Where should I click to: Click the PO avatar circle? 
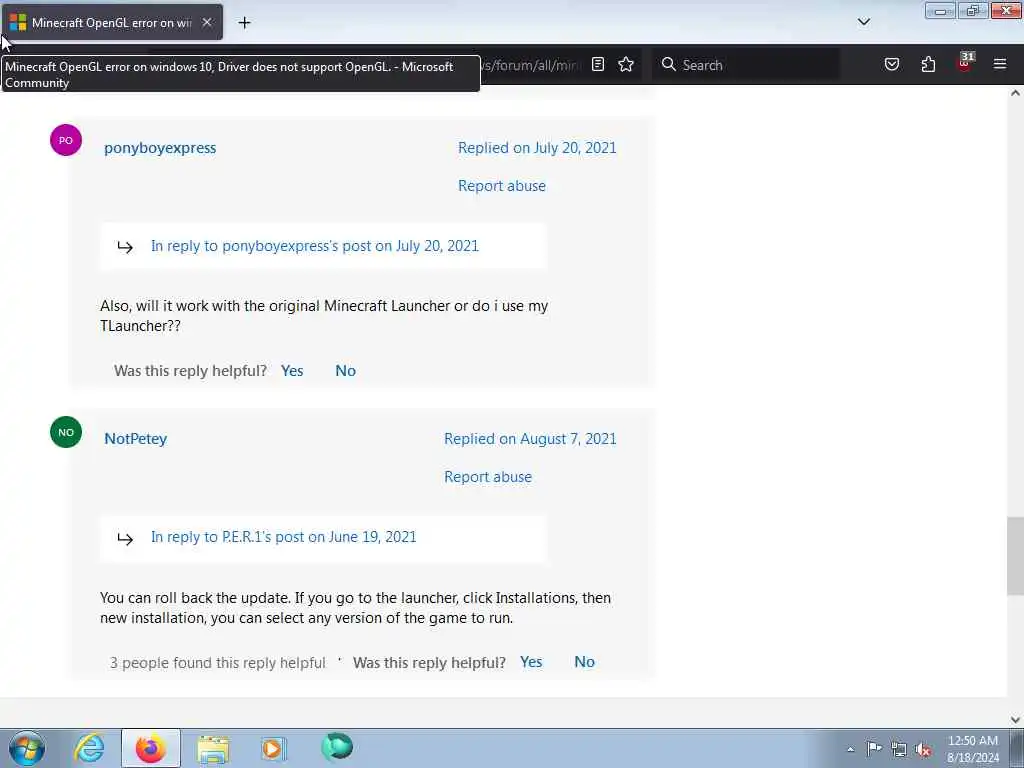66,140
